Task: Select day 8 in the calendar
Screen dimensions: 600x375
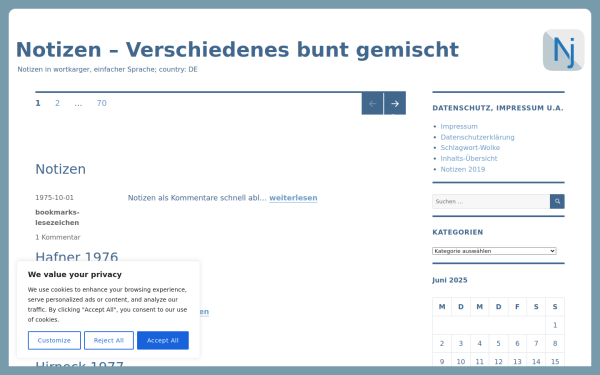Action: tap(555, 344)
